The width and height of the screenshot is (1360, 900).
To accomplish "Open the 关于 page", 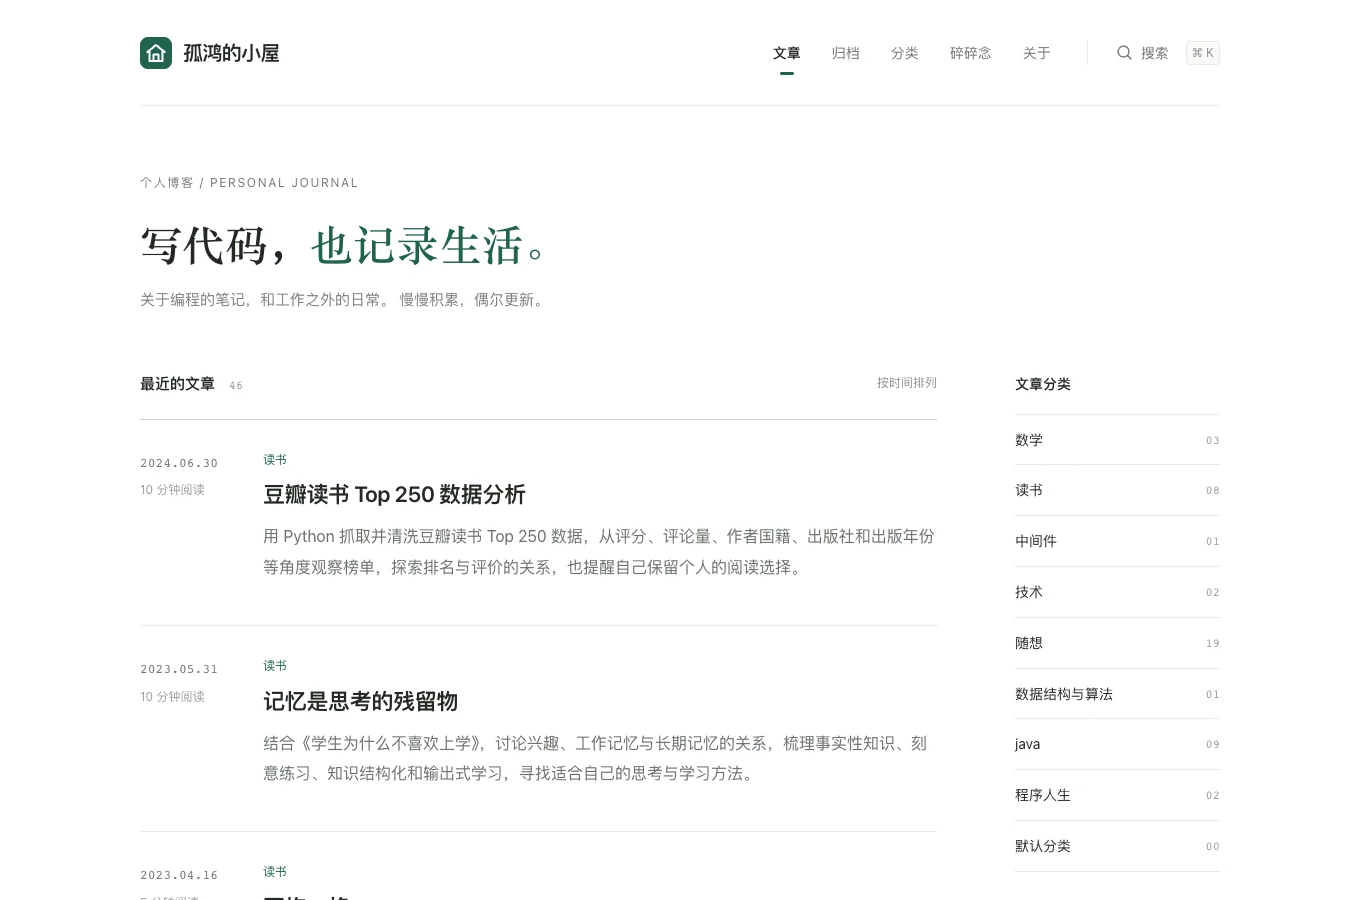I will coord(1037,53).
